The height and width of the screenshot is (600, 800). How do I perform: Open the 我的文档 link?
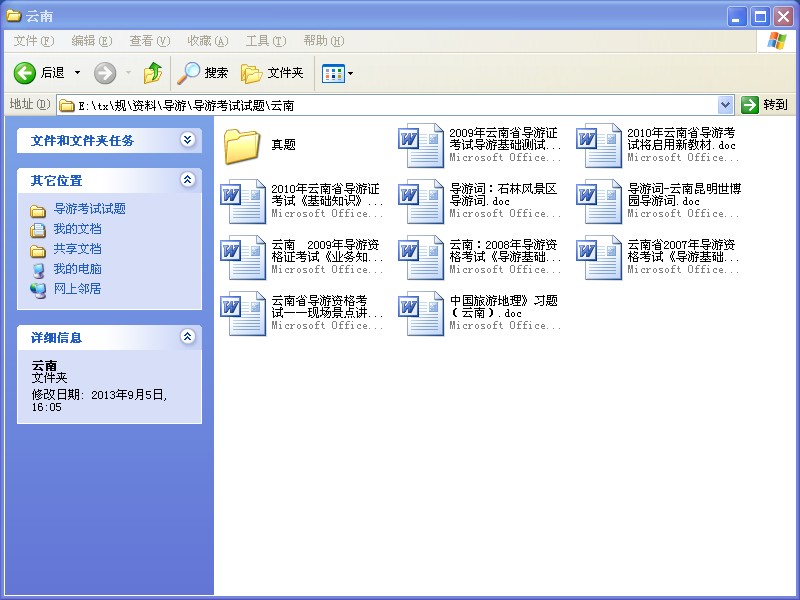[78, 229]
